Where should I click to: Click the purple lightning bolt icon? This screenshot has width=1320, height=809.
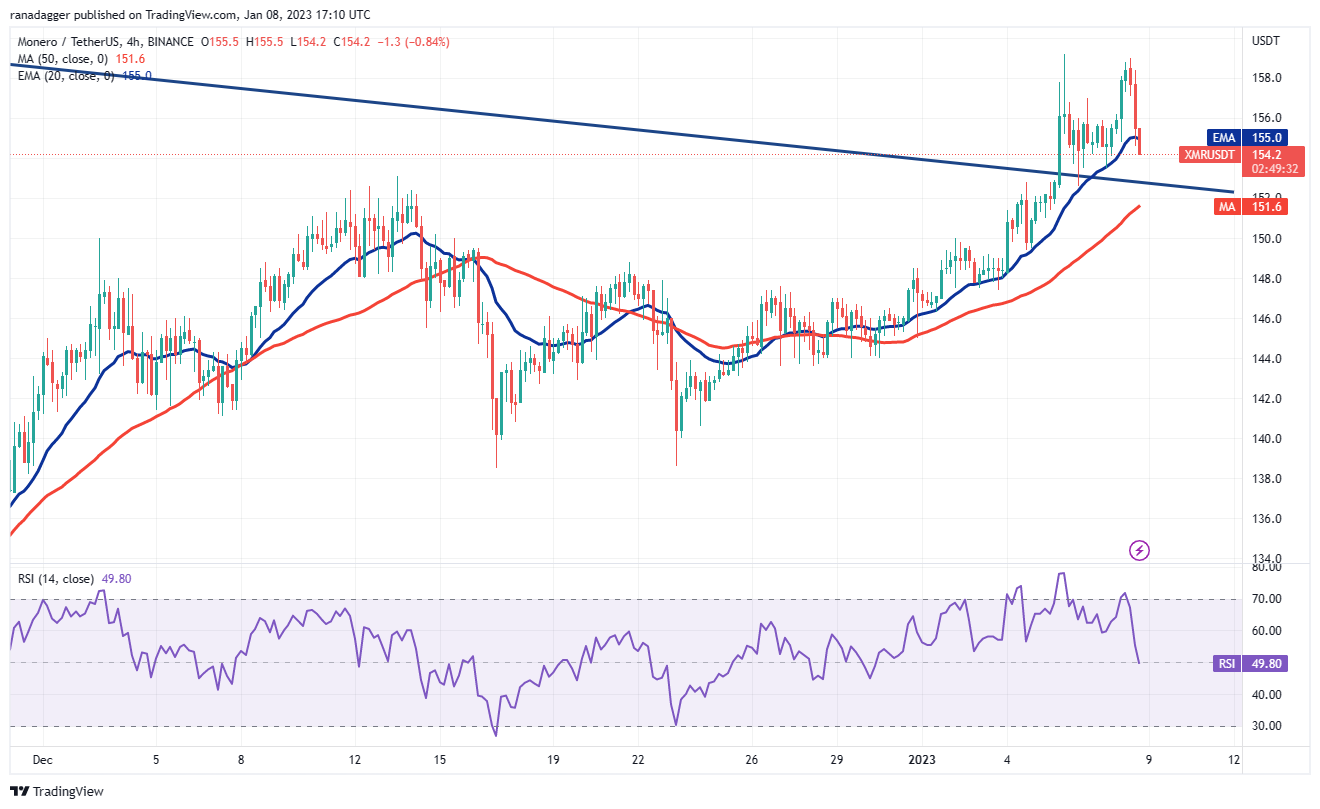point(1139,550)
